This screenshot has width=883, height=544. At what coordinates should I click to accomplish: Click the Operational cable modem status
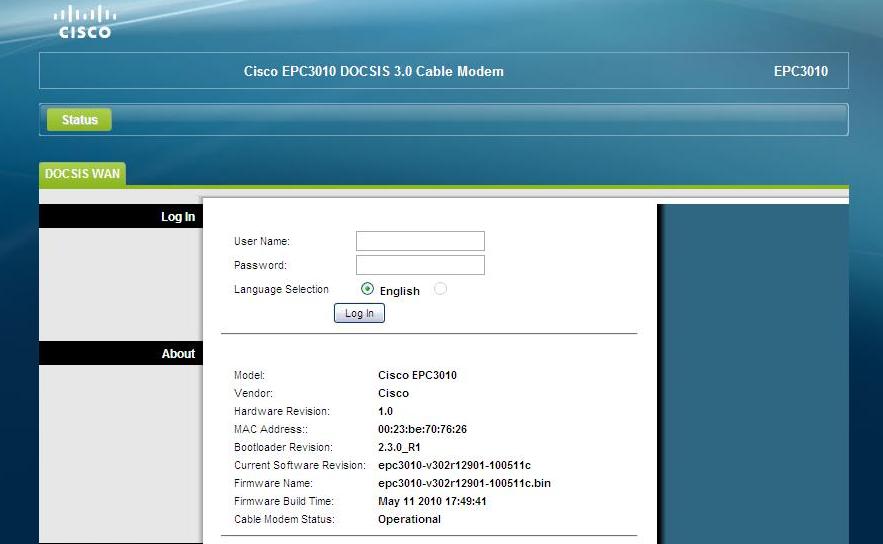pyautogui.click(x=409, y=519)
